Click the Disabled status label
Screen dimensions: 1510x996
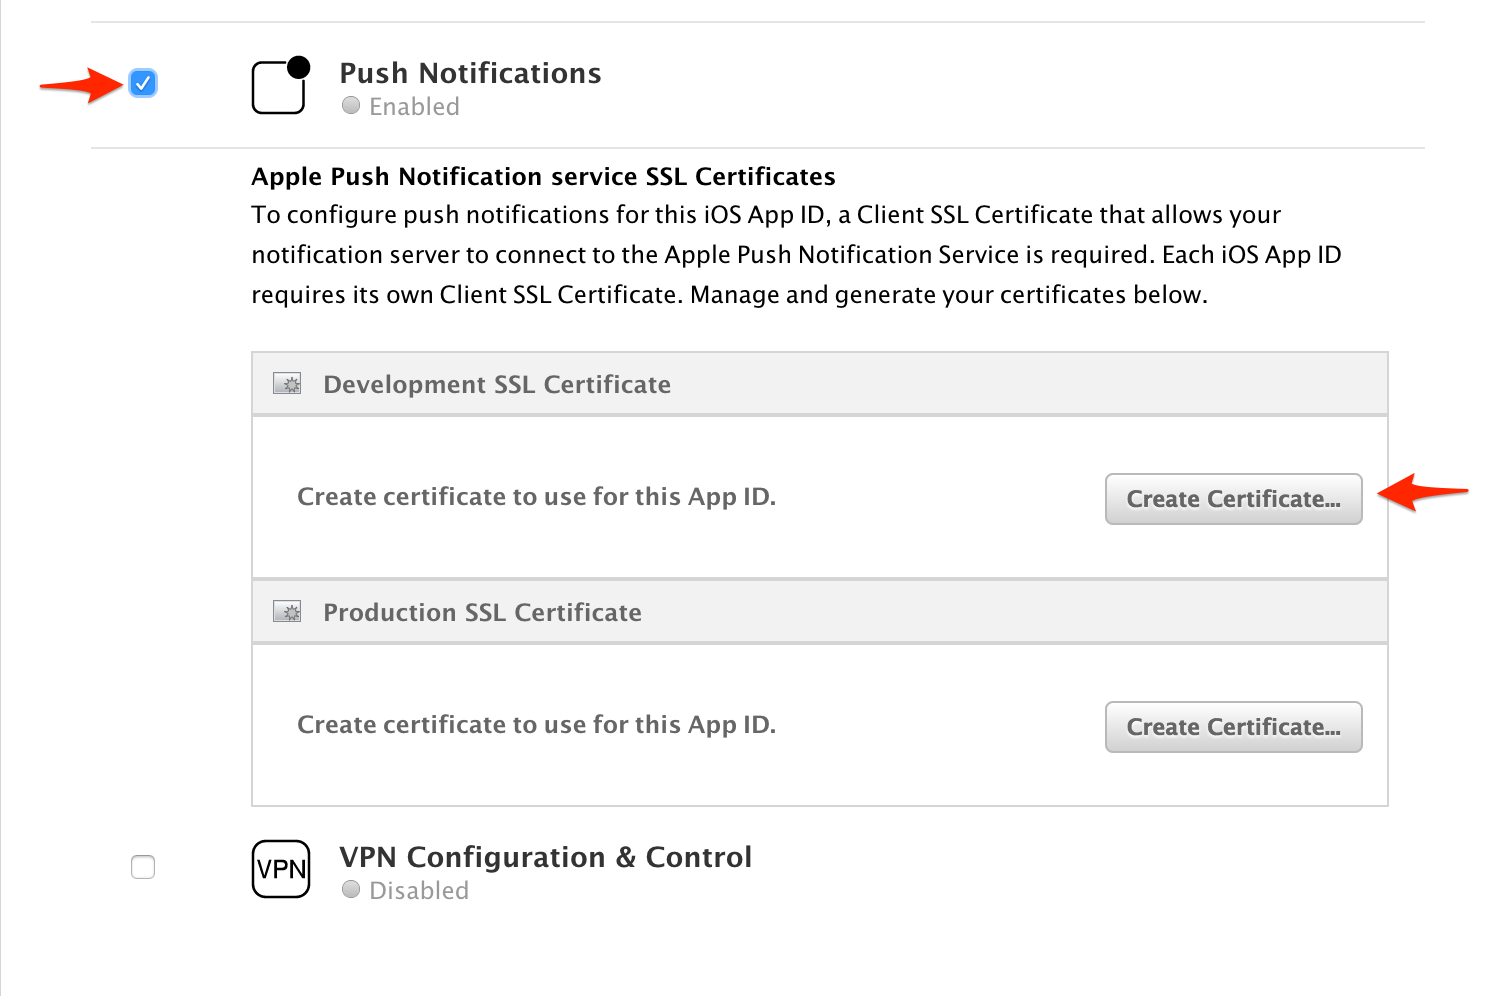pyautogui.click(x=419, y=890)
